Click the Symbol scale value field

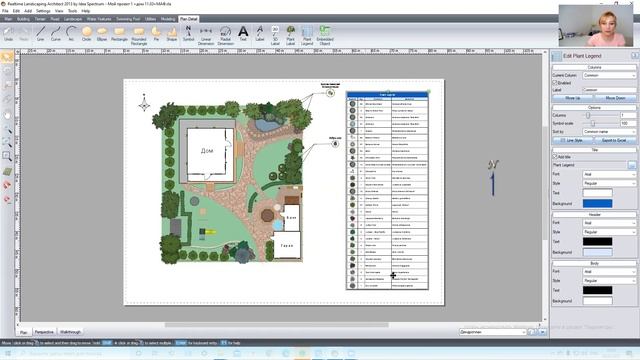628,123
